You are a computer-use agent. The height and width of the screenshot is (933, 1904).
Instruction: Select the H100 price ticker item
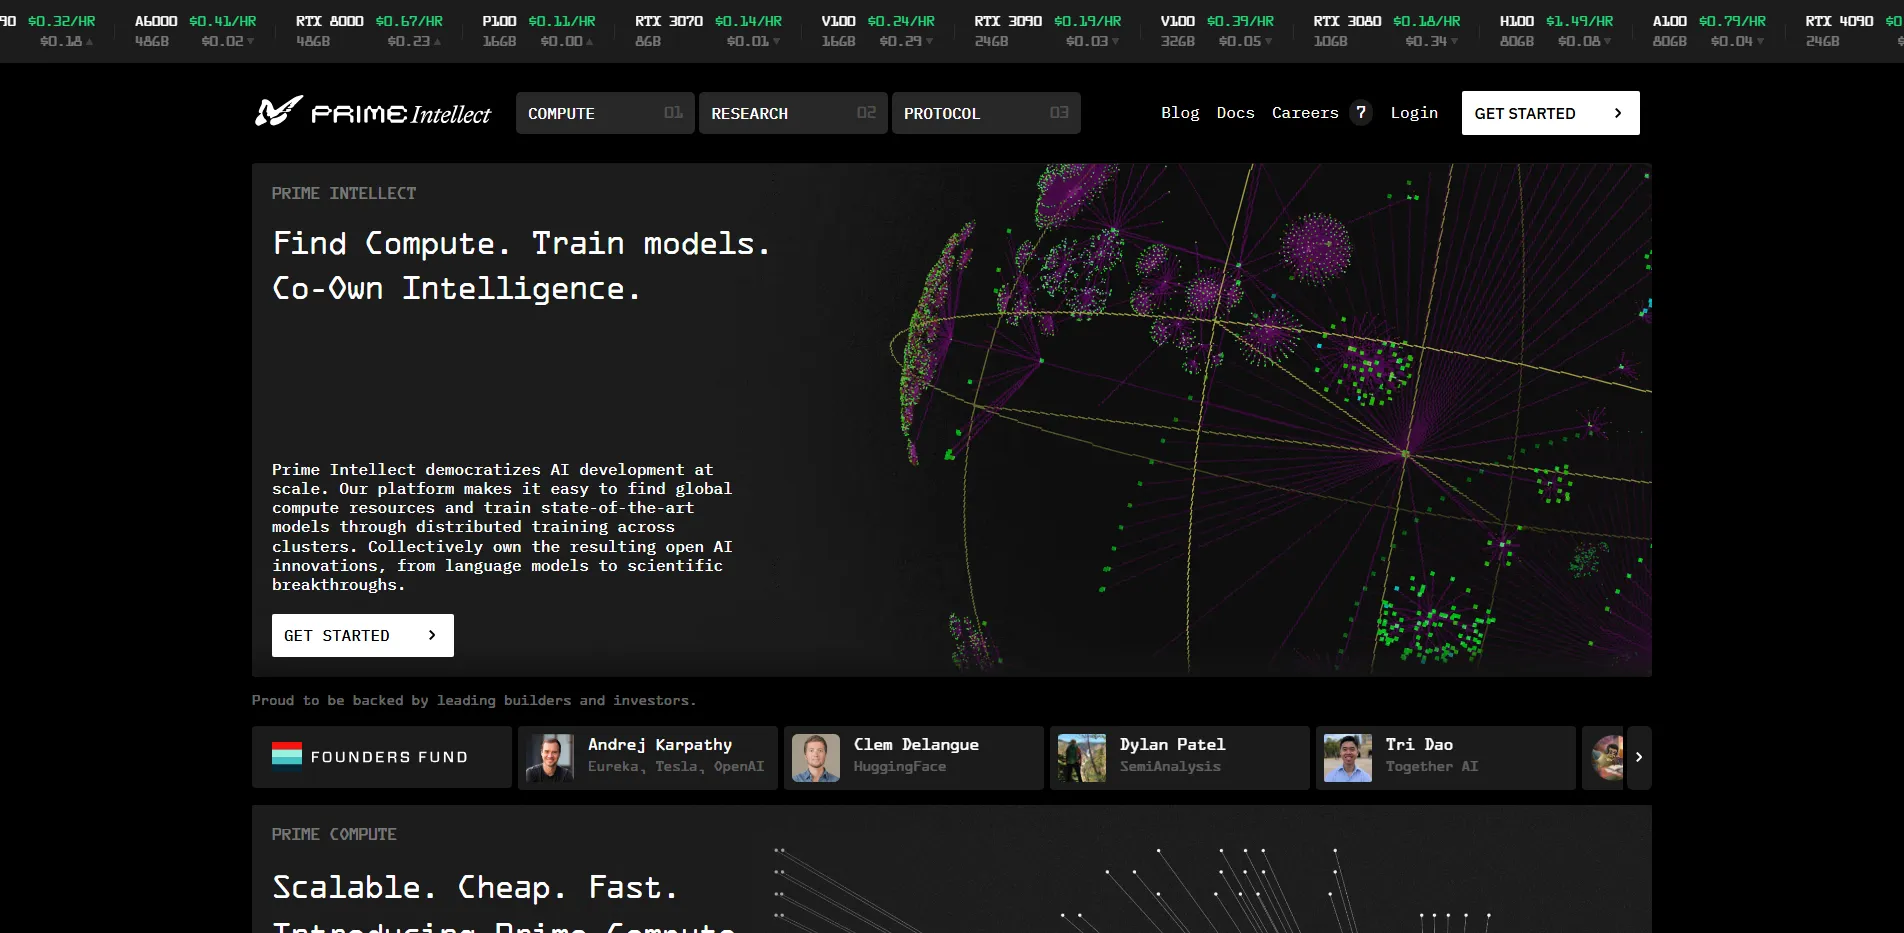point(1555,30)
